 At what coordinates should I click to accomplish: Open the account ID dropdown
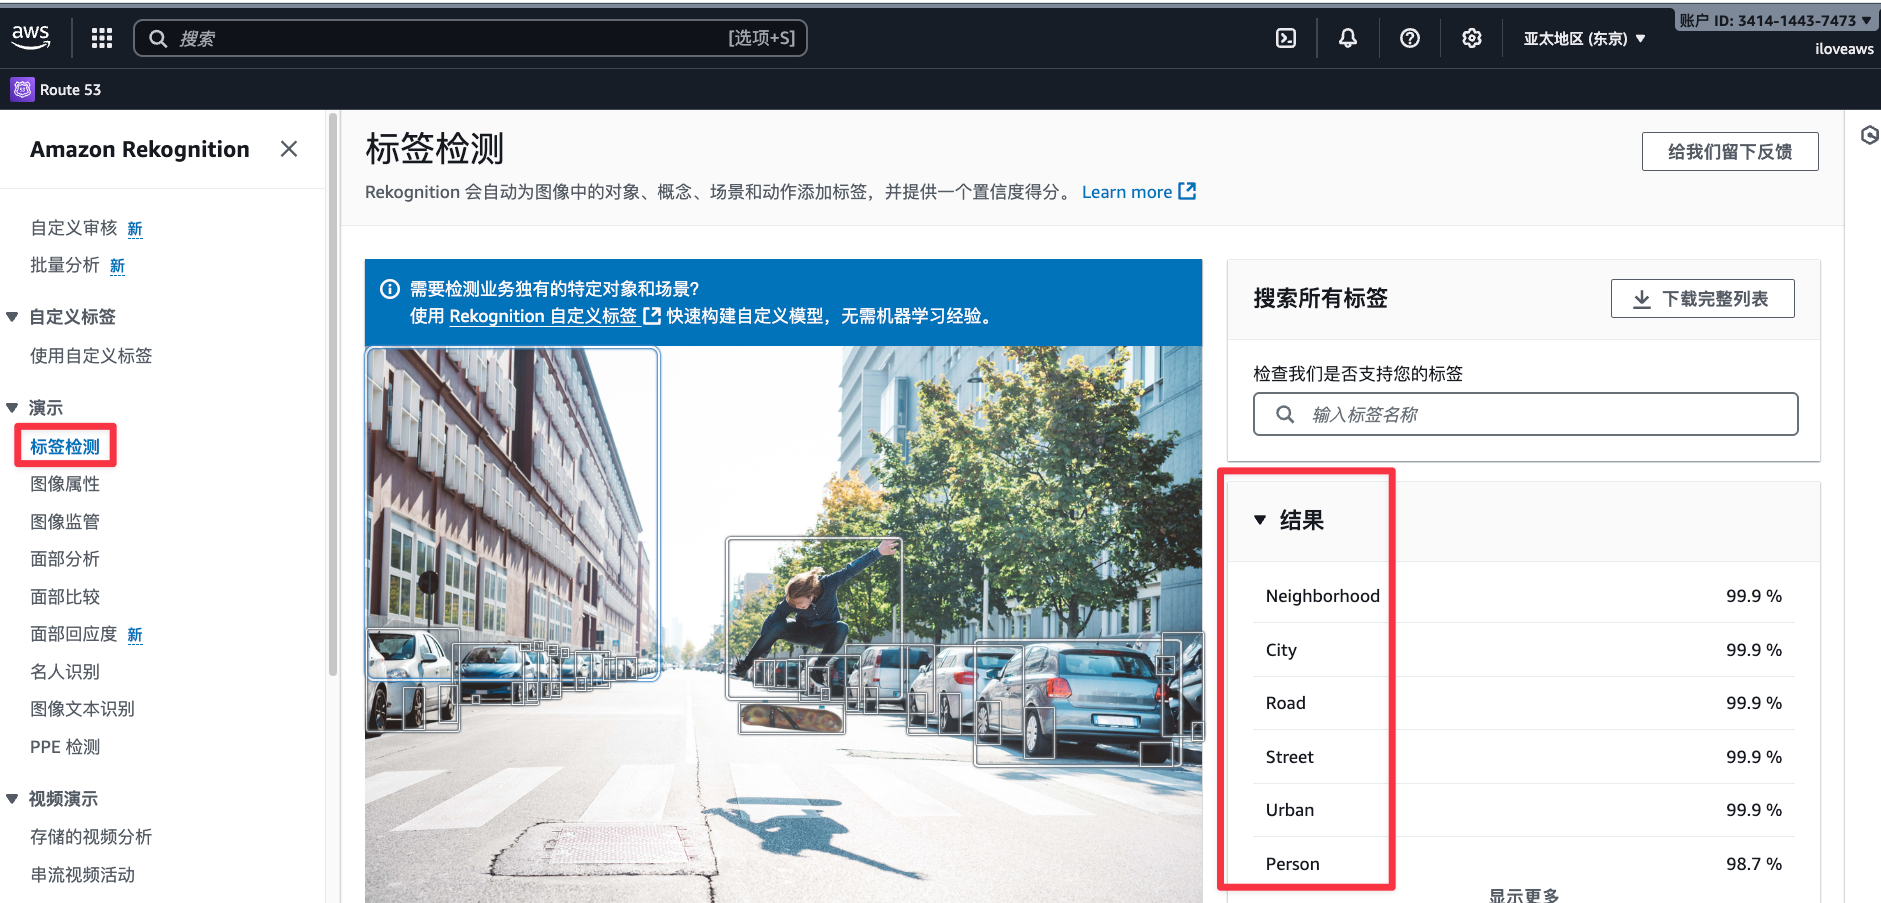pos(1775,20)
